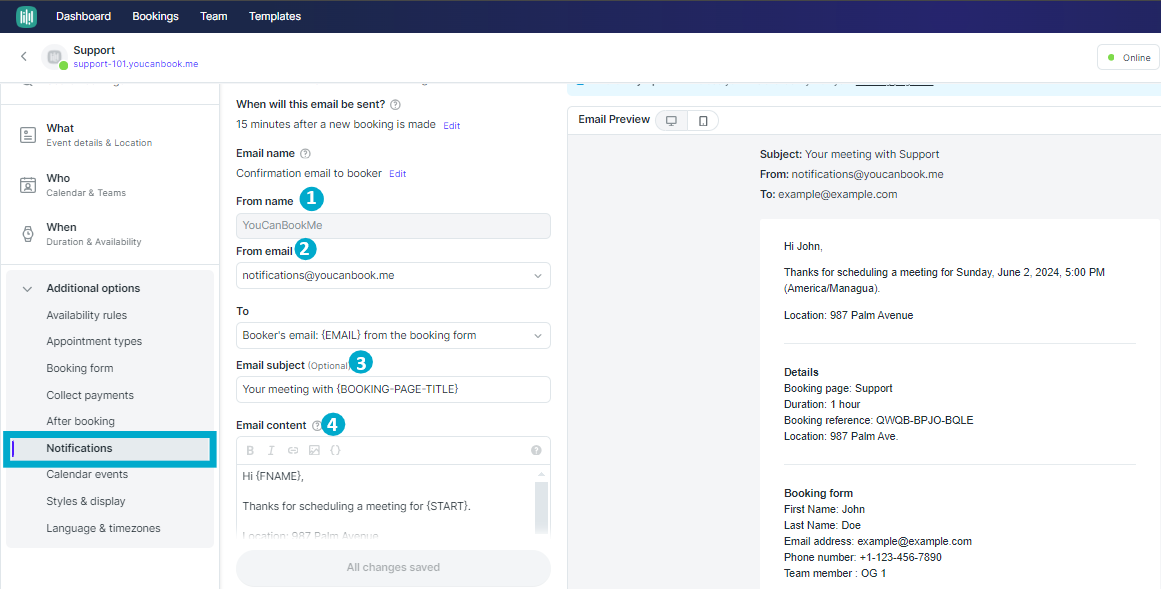Insert a link in email content
Screen dimensions: 1161x589
292,450
